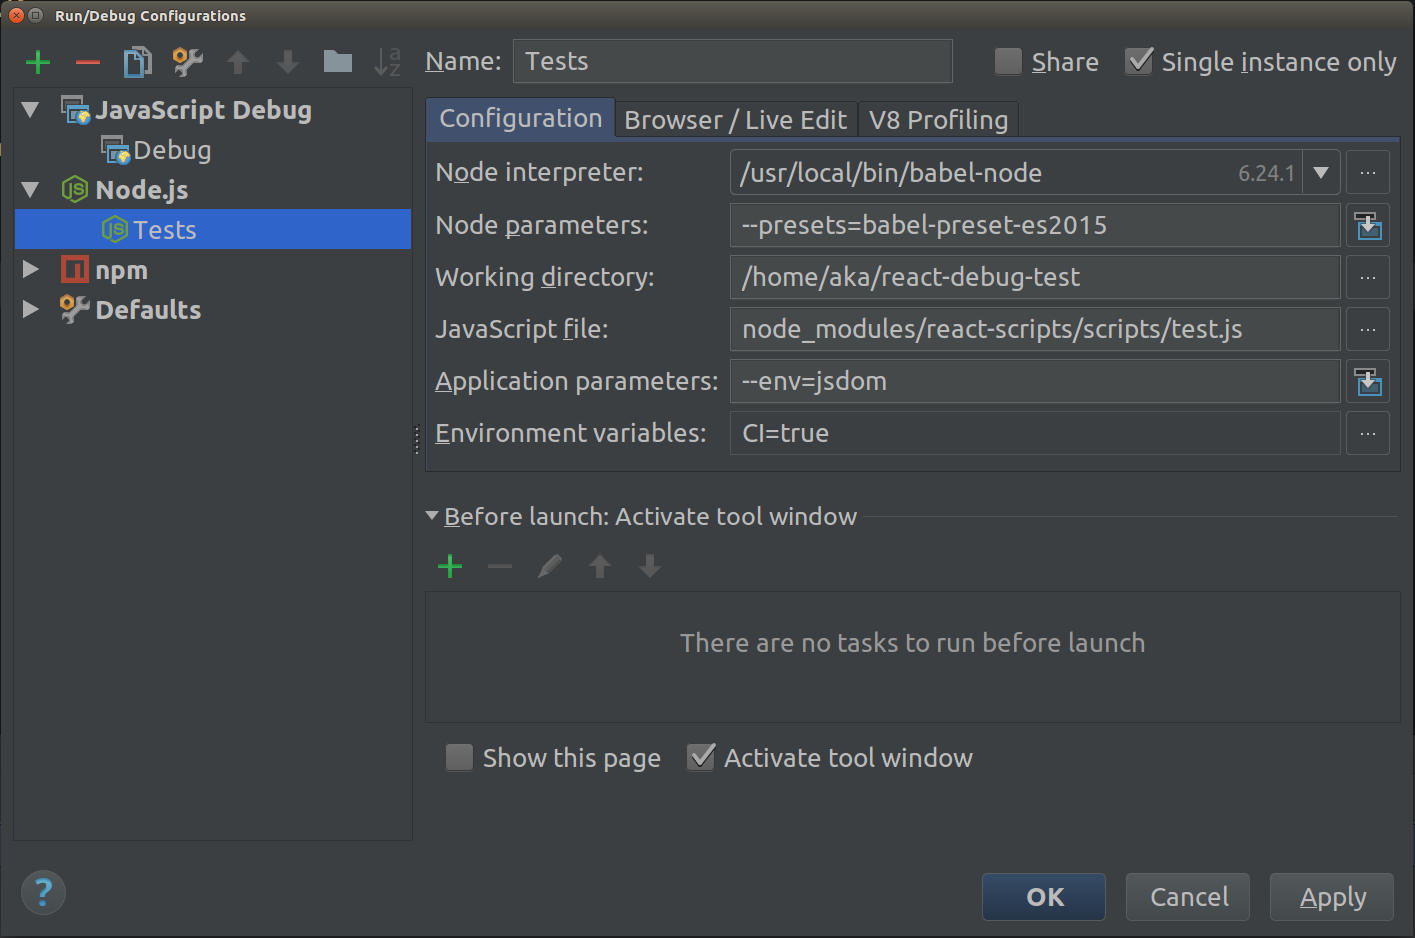Screen dimensions: 1415x938
Task: Click the red Remove Configuration minus icon
Action: pos(88,62)
